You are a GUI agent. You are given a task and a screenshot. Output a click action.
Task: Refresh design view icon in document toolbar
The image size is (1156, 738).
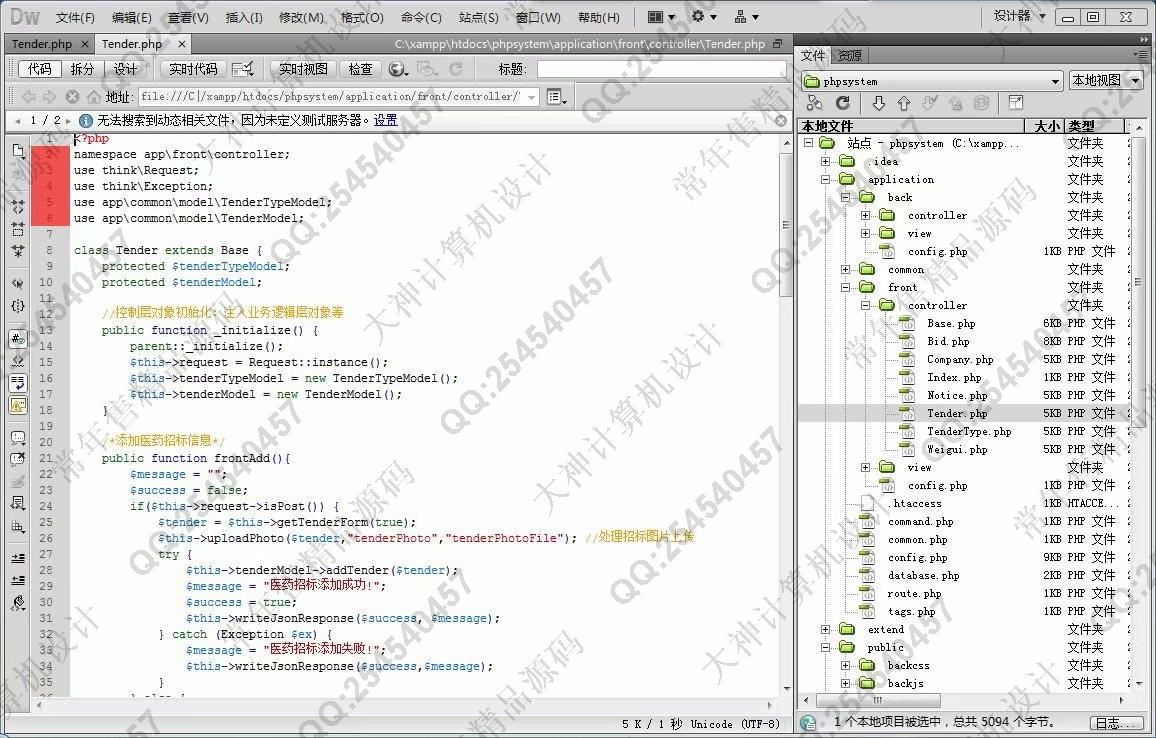[456, 69]
